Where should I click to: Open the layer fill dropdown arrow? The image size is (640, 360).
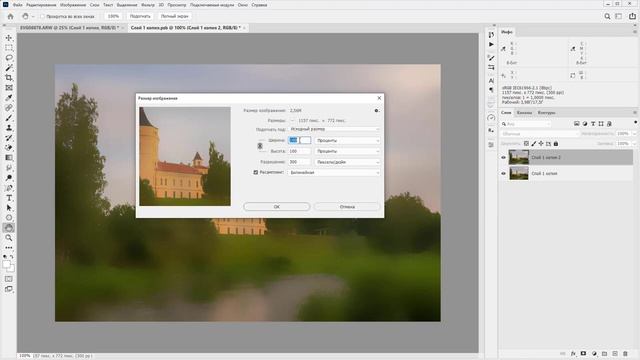(x=634, y=144)
